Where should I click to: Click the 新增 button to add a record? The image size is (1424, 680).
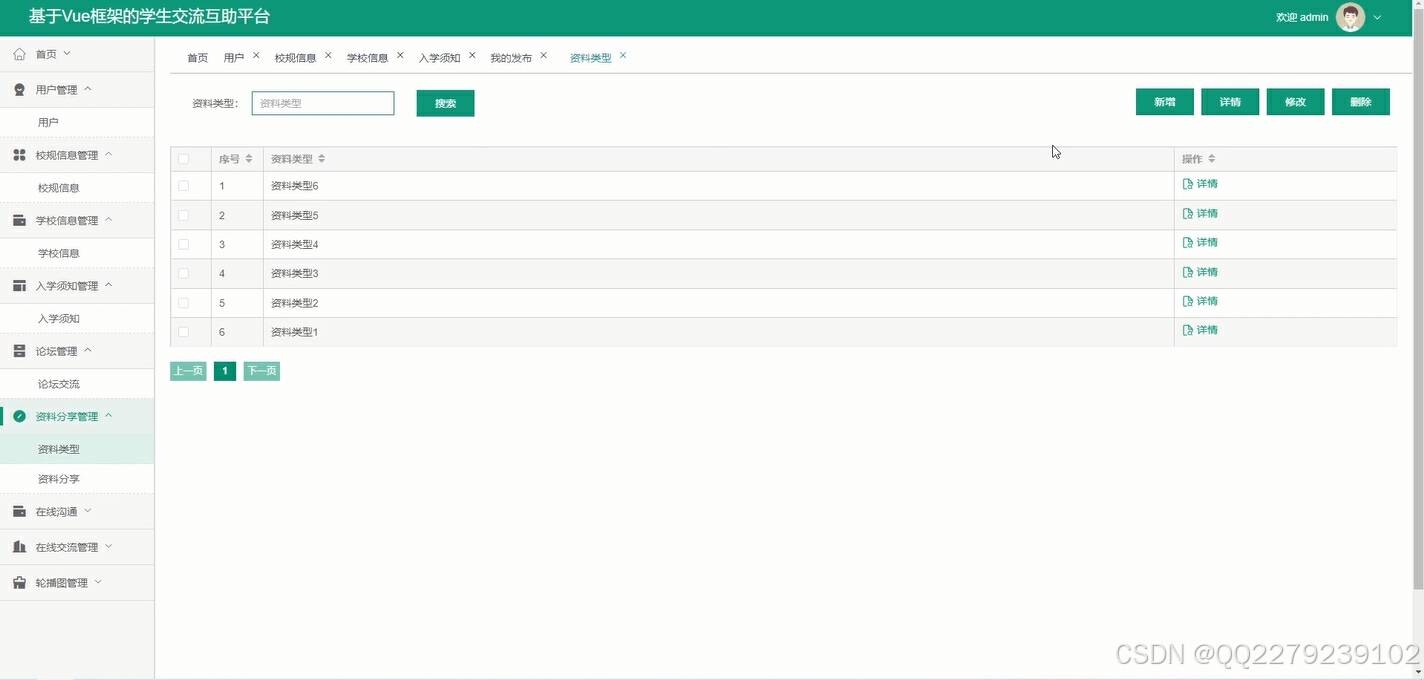1164,101
